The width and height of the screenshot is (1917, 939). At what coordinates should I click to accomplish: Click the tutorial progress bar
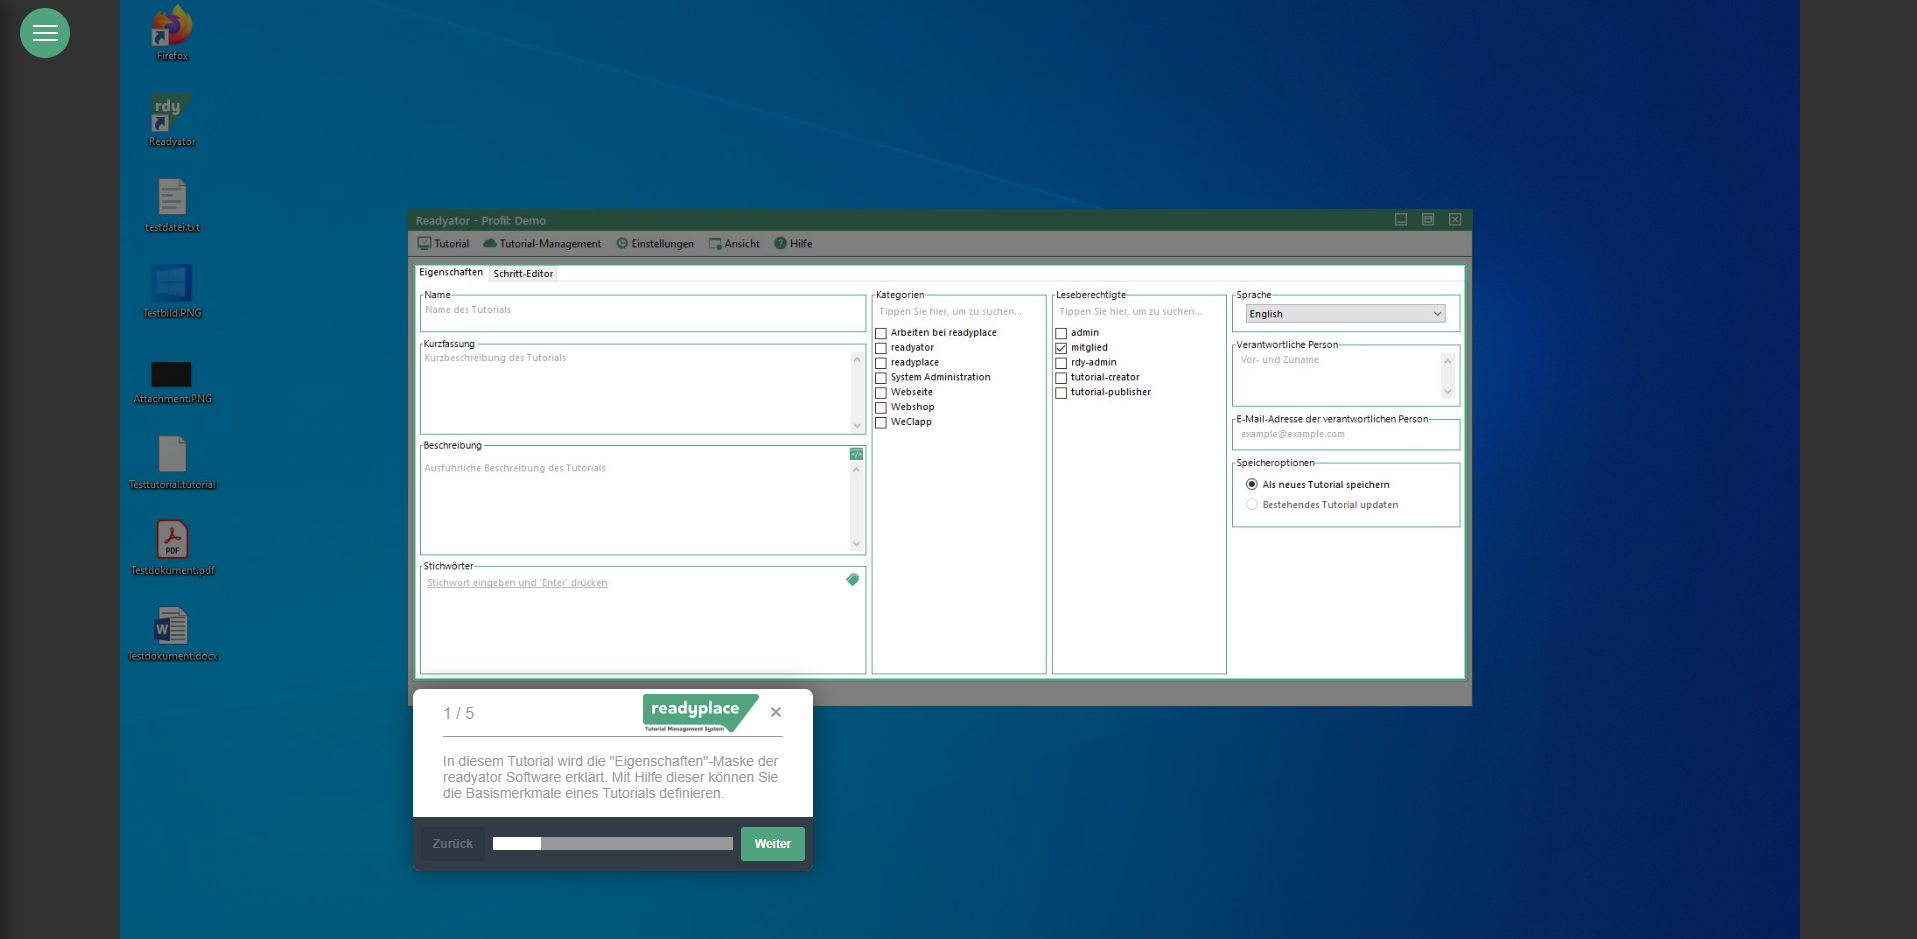point(612,844)
